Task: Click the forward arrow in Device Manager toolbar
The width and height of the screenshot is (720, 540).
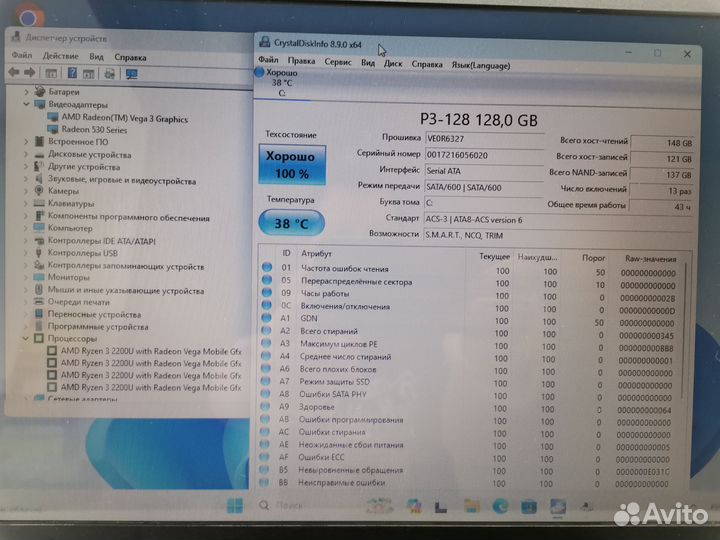Action: 30,73
